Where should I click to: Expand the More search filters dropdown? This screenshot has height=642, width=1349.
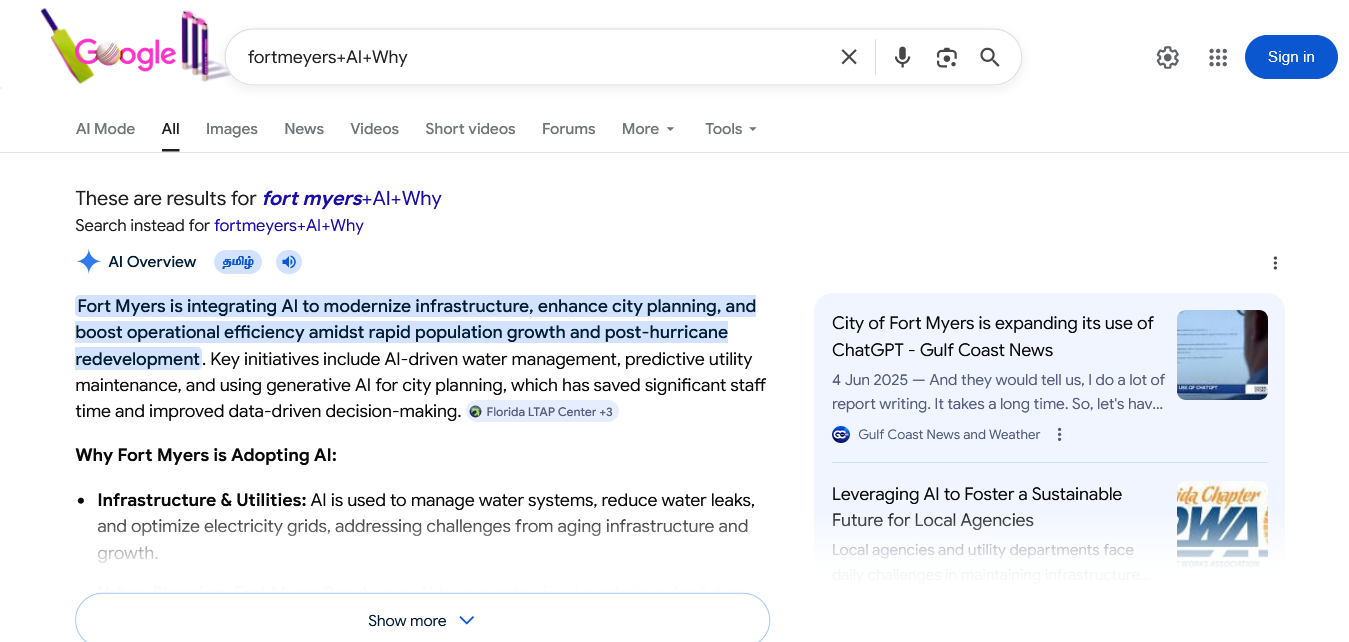[648, 129]
